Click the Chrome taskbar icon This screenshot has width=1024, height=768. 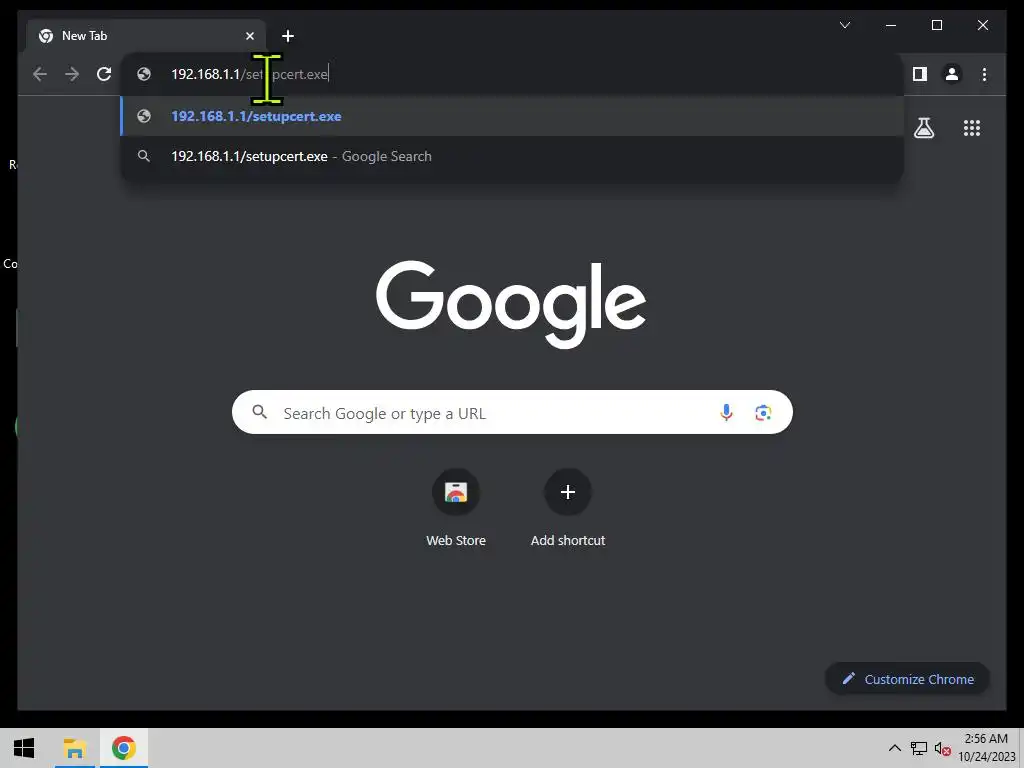click(x=123, y=748)
